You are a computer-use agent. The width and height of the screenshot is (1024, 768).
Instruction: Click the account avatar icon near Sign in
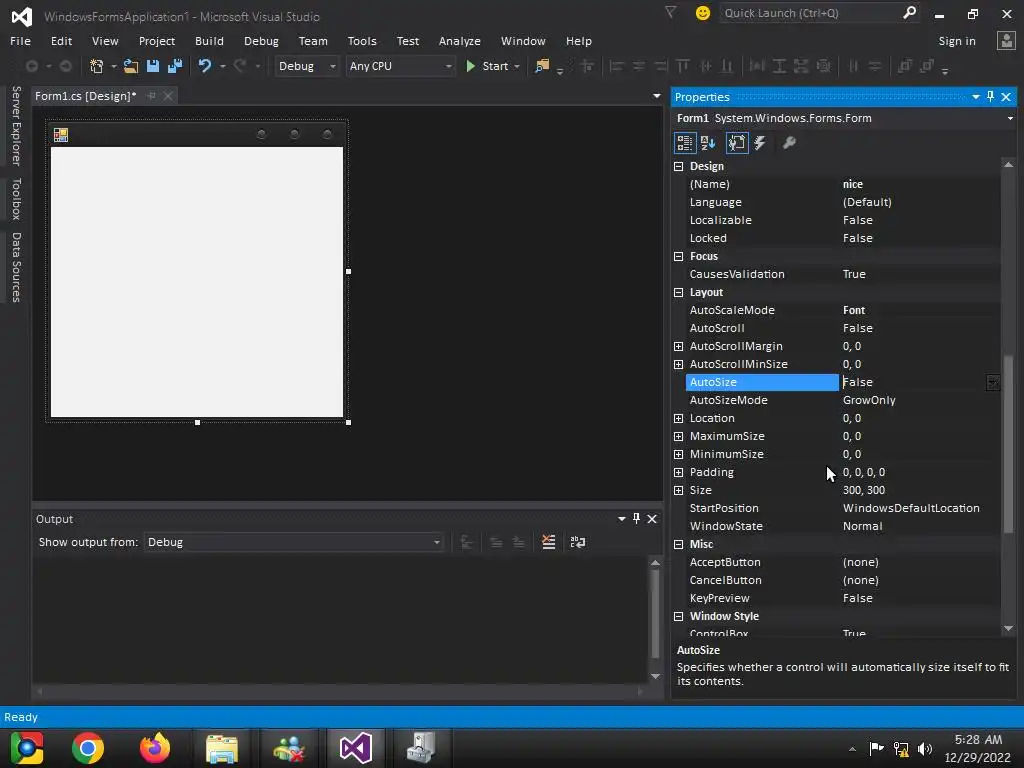tap(1006, 40)
